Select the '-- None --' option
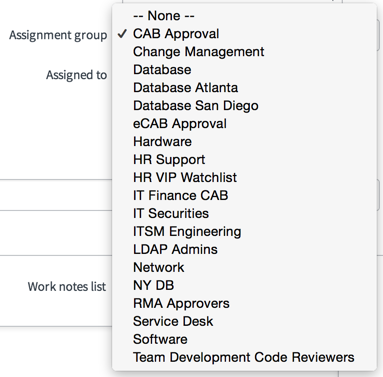 [244, 16]
